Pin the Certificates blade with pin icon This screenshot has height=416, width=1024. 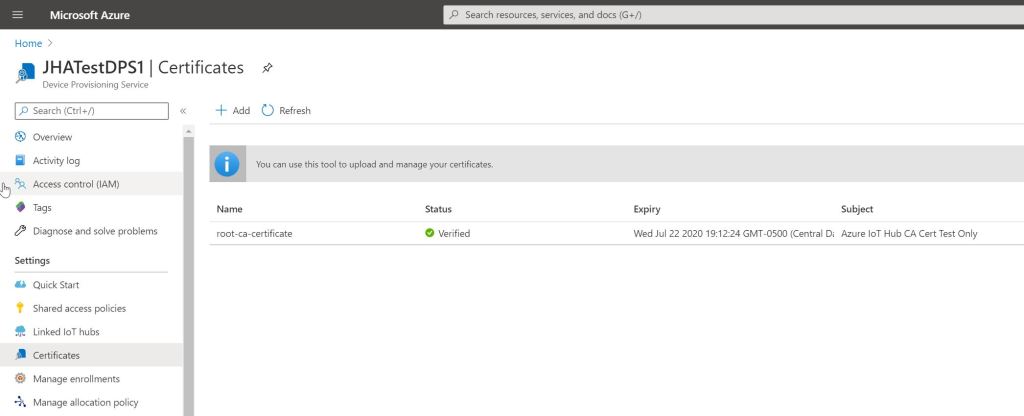coord(267,68)
